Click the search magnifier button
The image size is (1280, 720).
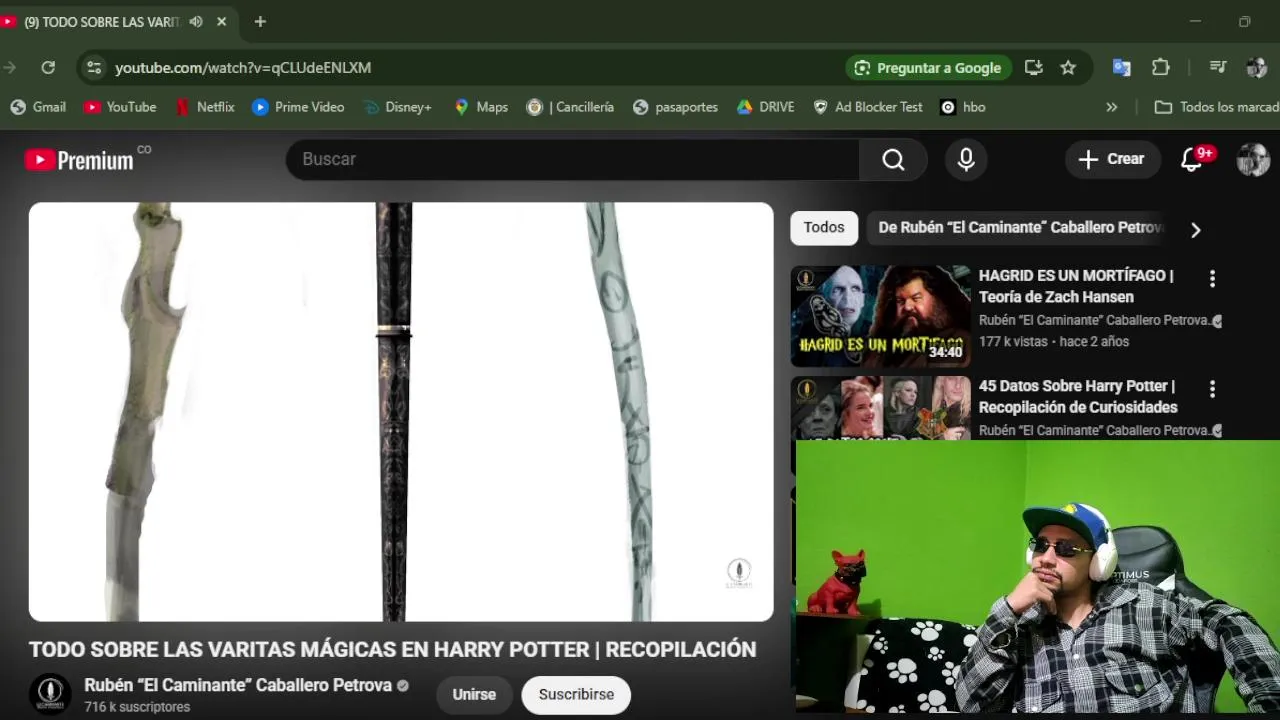(893, 160)
